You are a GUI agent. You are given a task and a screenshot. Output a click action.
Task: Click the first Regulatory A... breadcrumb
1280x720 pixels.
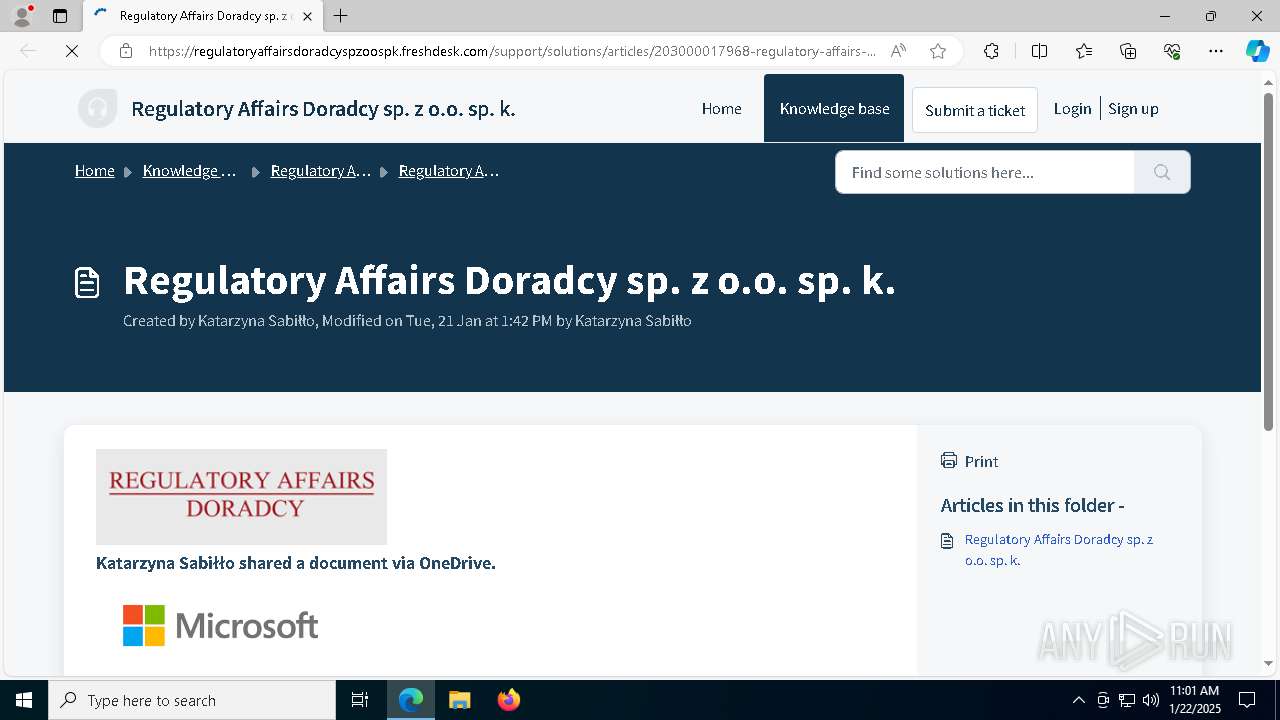(321, 171)
